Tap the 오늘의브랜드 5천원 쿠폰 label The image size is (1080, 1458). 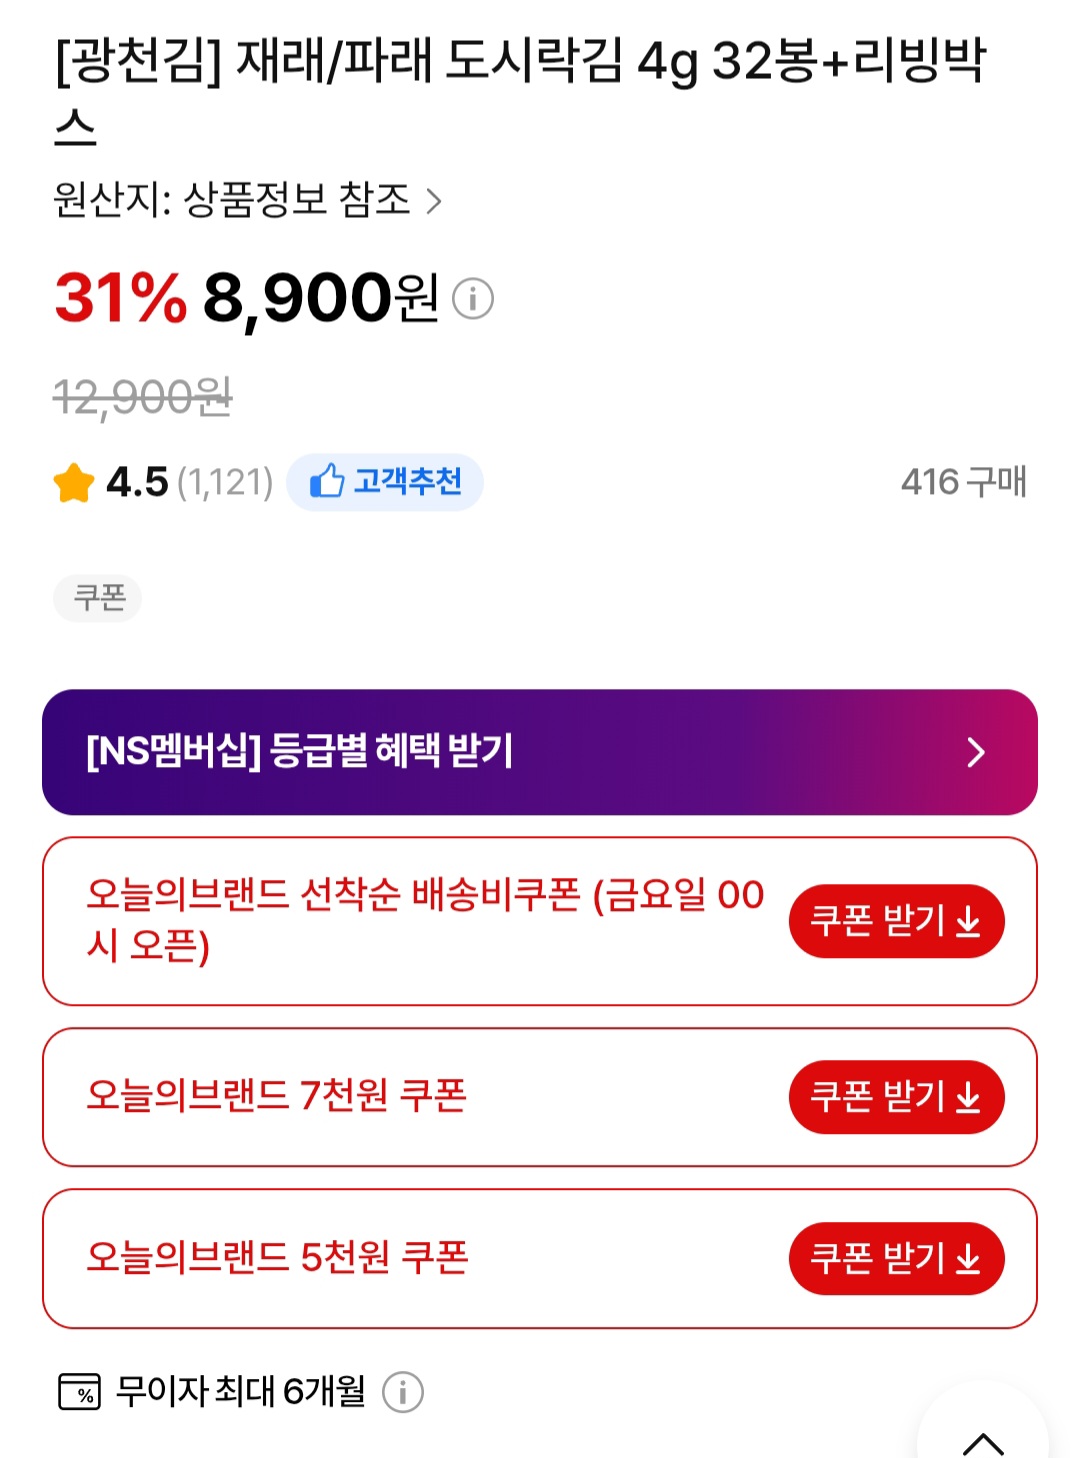[278, 1258]
